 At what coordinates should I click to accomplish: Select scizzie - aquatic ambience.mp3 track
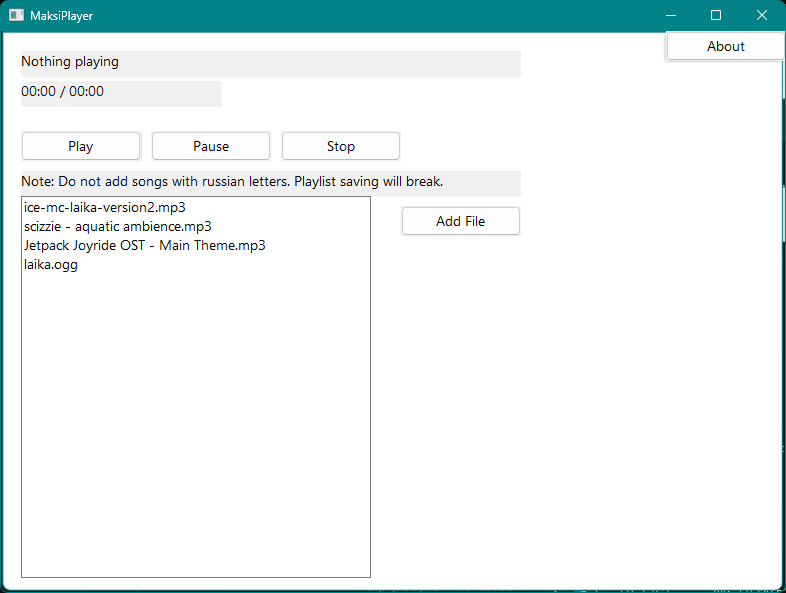click(x=118, y=227)
